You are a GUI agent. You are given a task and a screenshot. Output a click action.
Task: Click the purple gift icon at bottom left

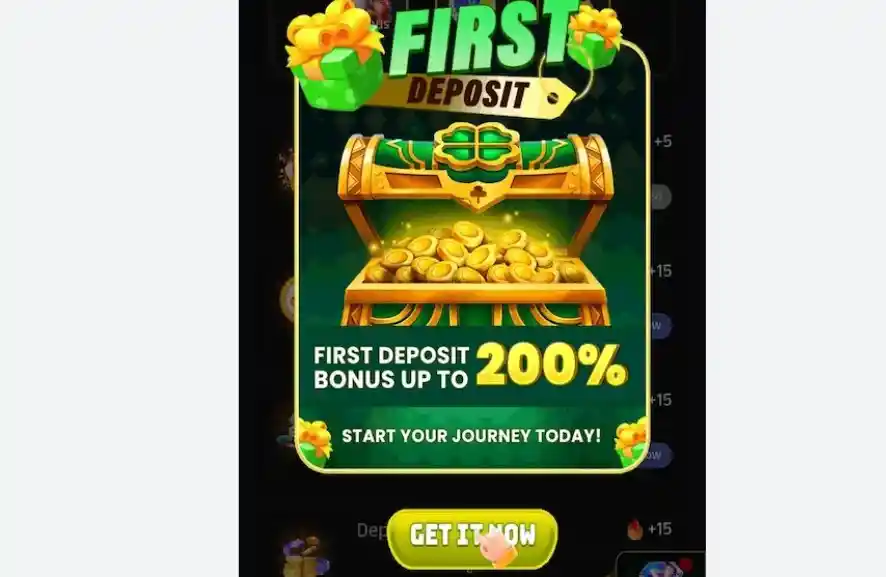point(305,557)
